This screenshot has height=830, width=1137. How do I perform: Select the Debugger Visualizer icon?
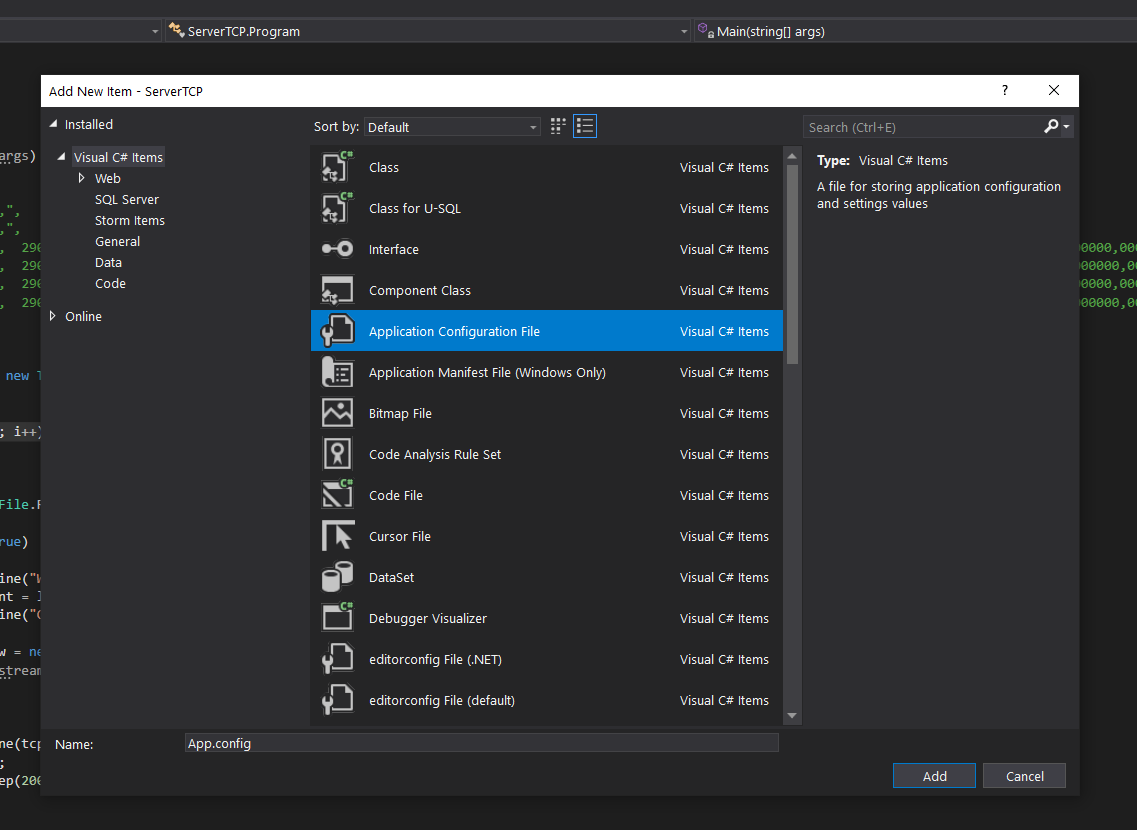click(337, 618)
